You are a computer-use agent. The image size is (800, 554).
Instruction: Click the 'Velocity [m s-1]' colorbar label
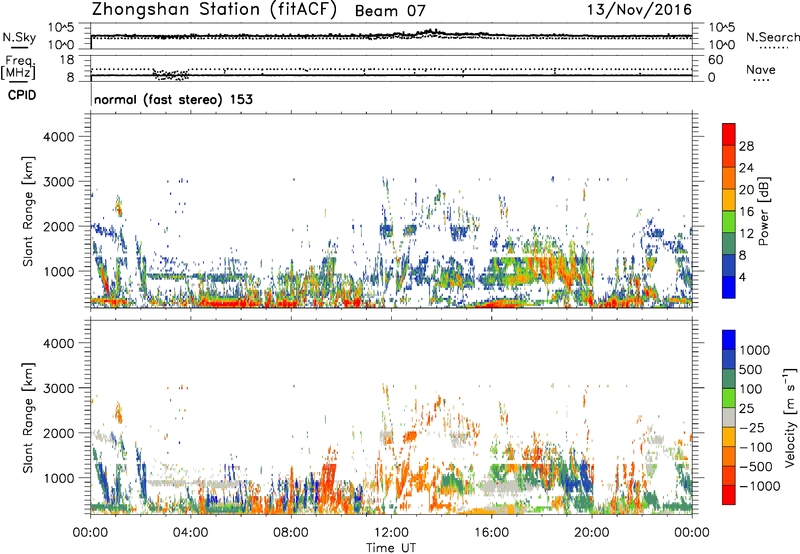pyautogui.click(x=790, y=417)
